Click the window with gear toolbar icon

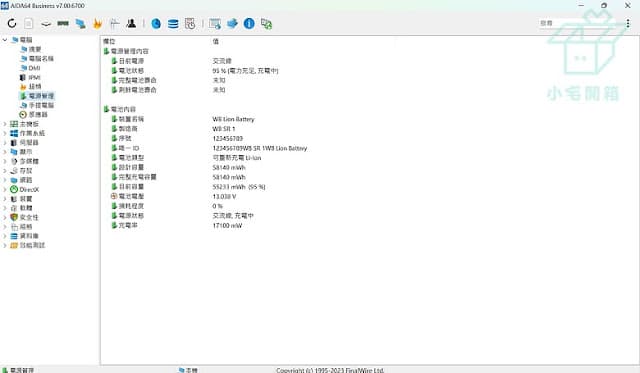(x=215, y=24)
